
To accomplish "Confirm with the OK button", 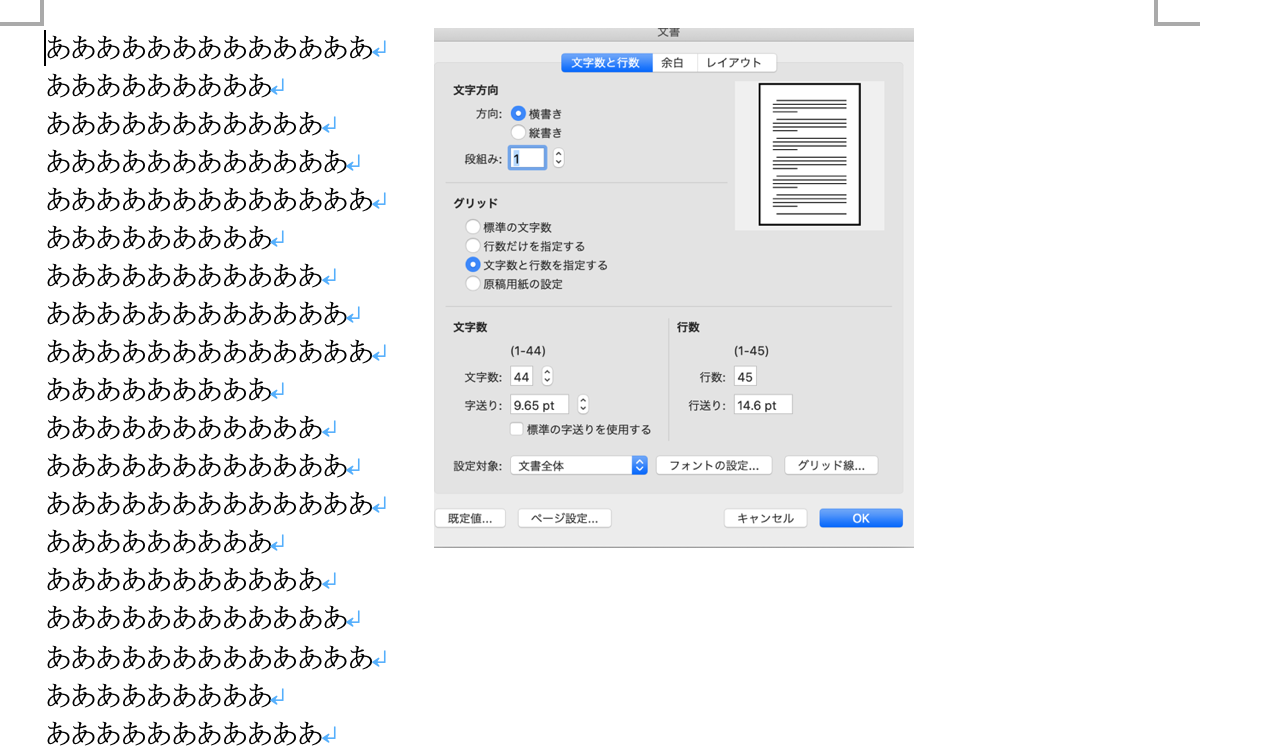I will [860, 518].
